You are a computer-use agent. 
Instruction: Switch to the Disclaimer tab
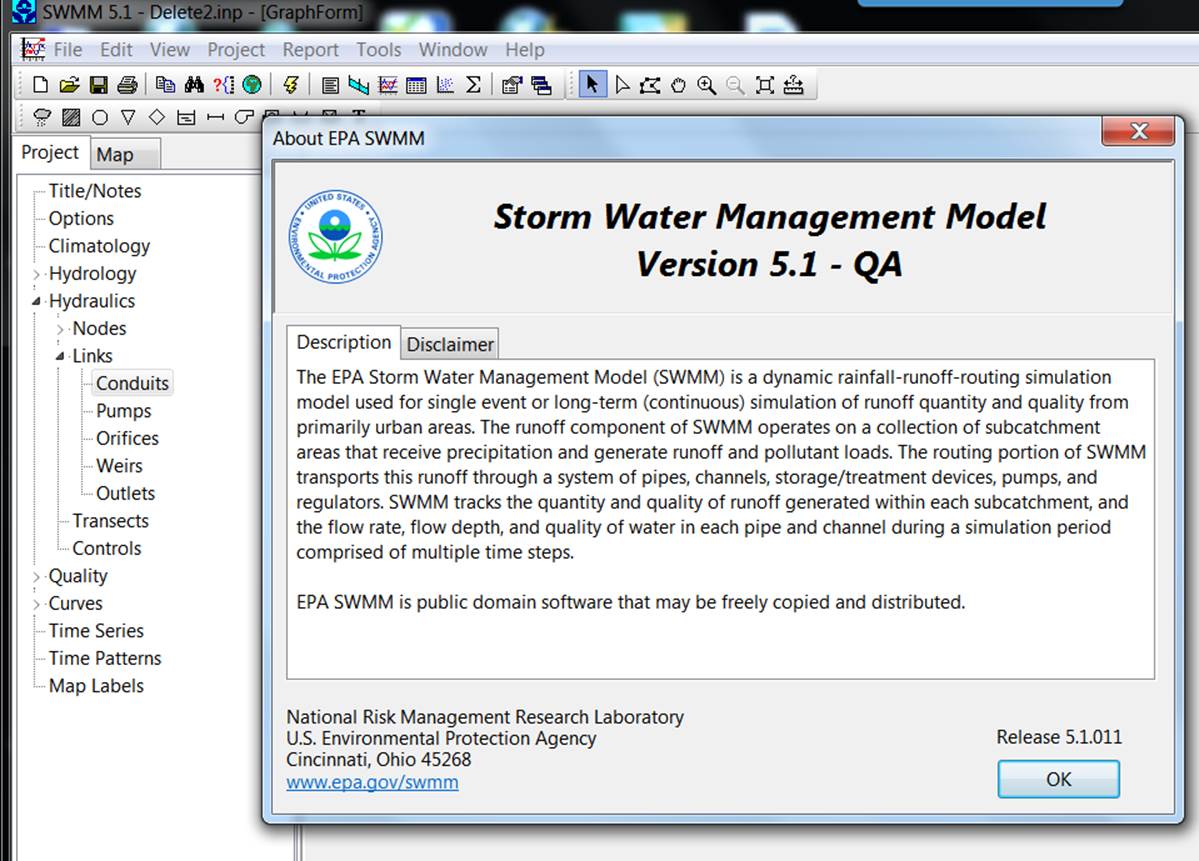449,344
